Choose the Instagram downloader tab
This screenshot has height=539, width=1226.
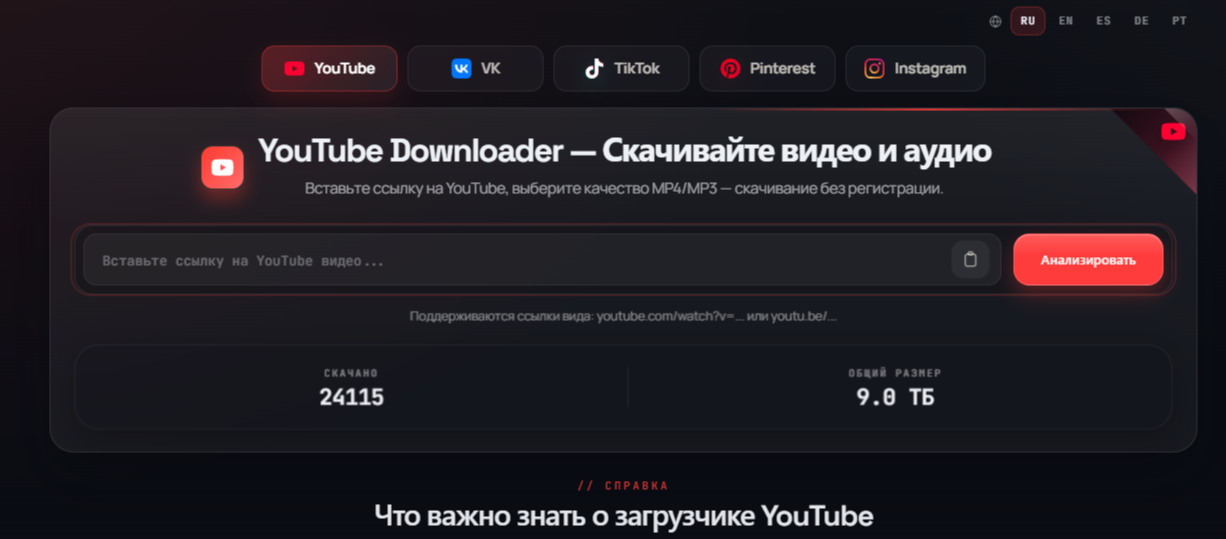[915, 69]
